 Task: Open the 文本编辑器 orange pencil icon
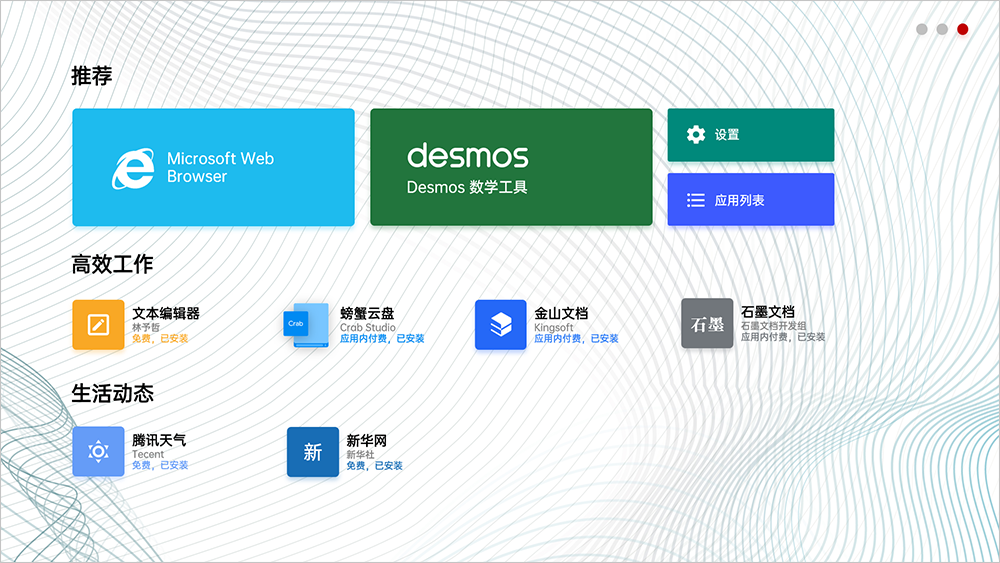(98, 325)
